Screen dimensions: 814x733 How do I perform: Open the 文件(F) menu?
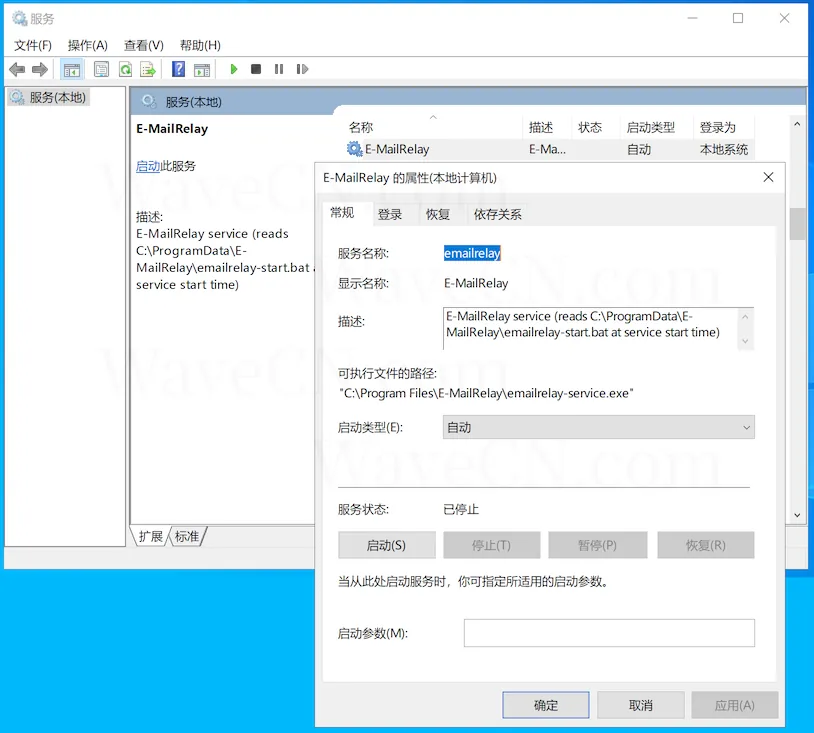click(33, 46)
